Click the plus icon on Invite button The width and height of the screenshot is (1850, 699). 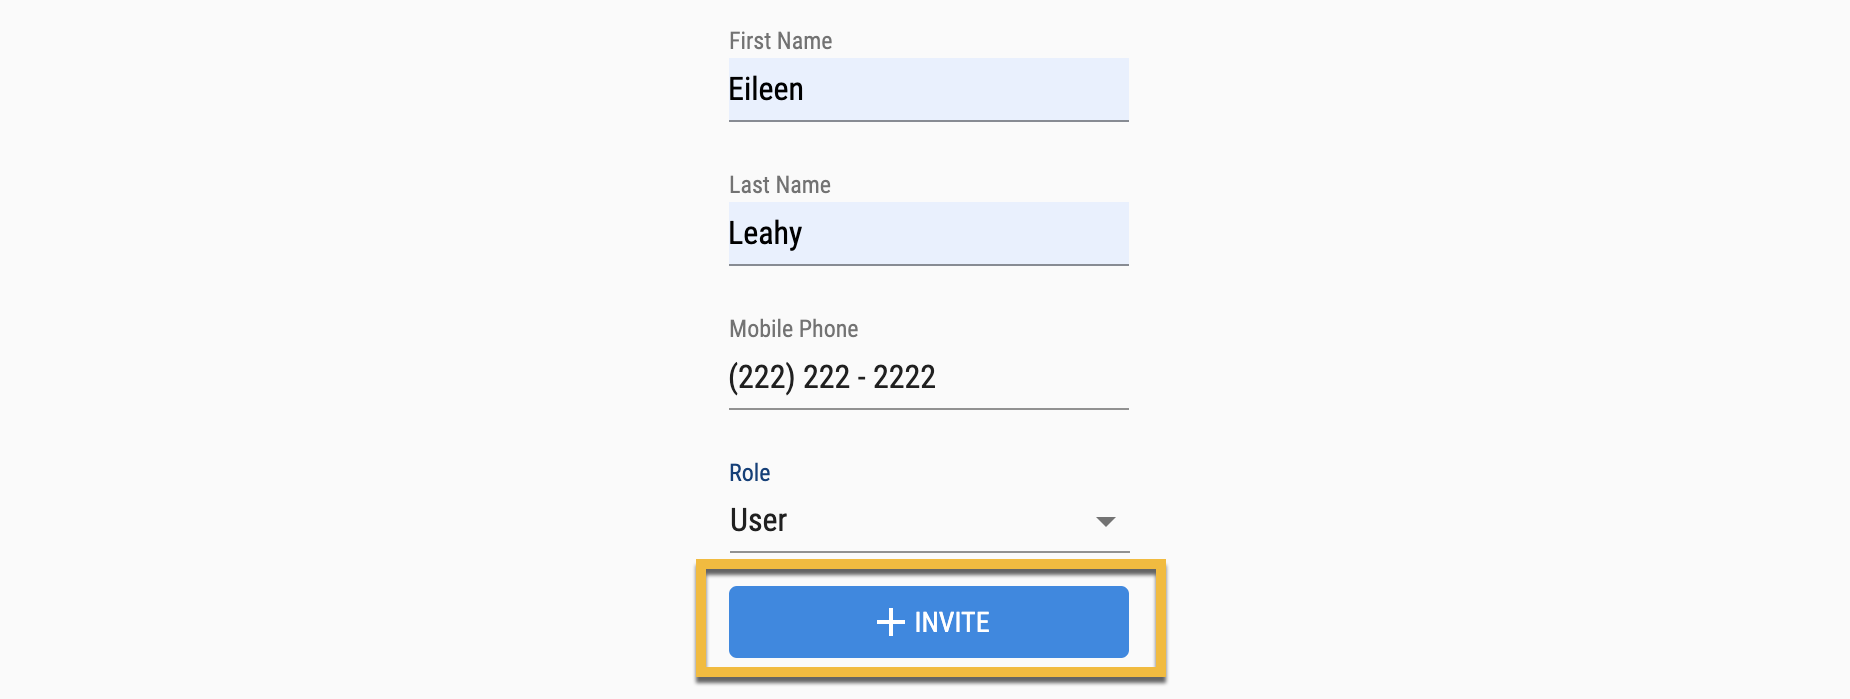(890, 622)
